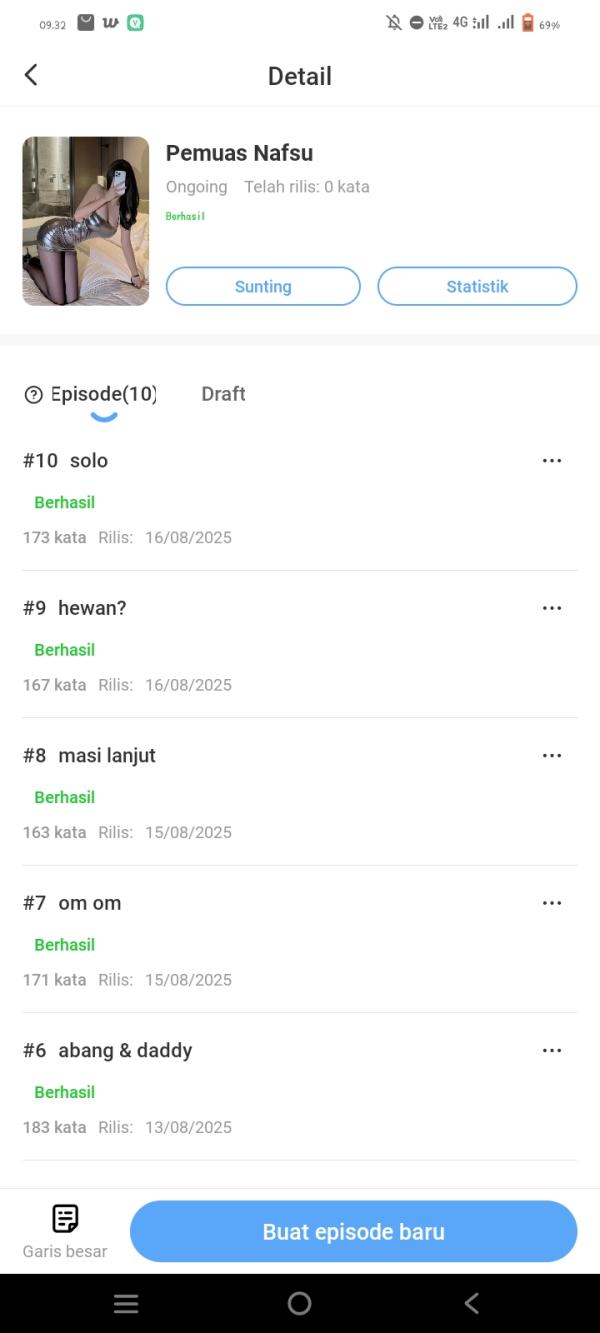Tap the help icon beside Episode(10)
The width and height of the screenshot is (600, 1333).
[34, 395]
